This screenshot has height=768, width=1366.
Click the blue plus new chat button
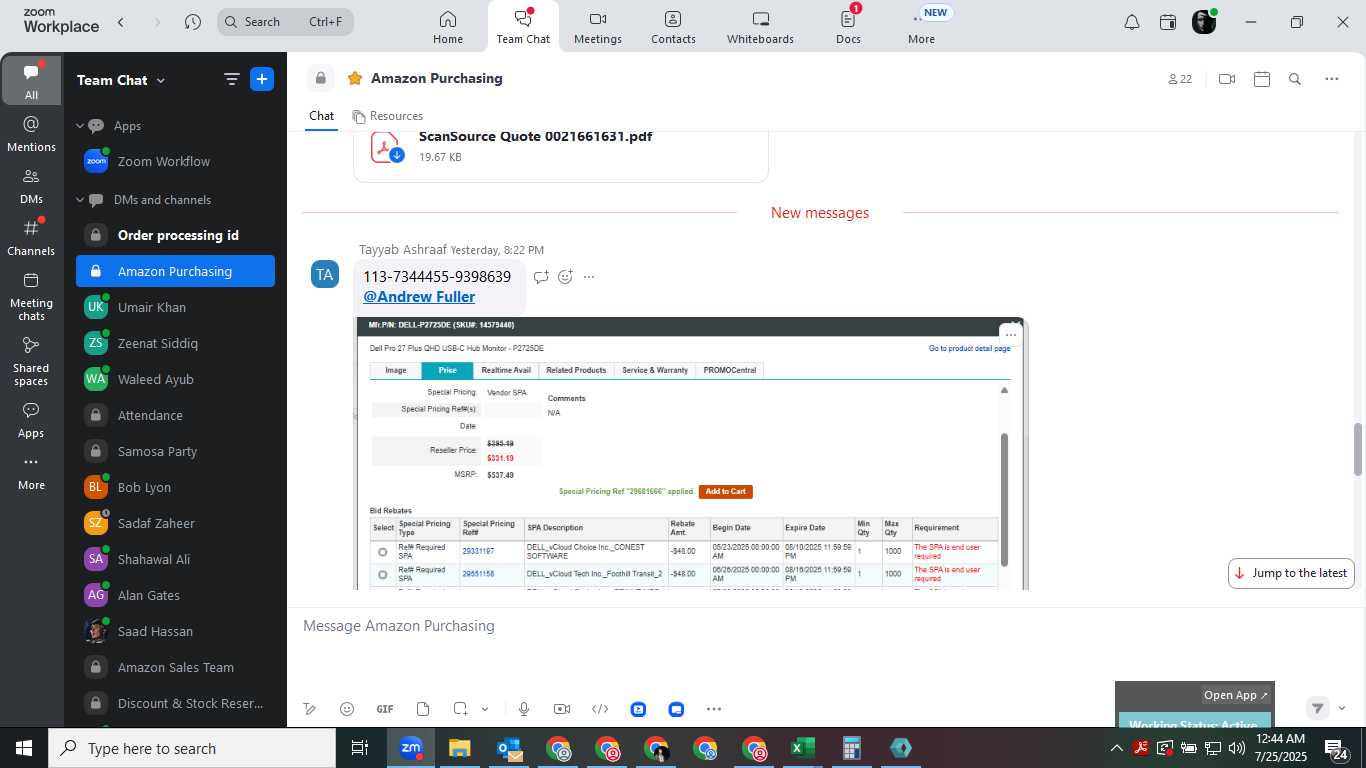[x=262, y=79]
